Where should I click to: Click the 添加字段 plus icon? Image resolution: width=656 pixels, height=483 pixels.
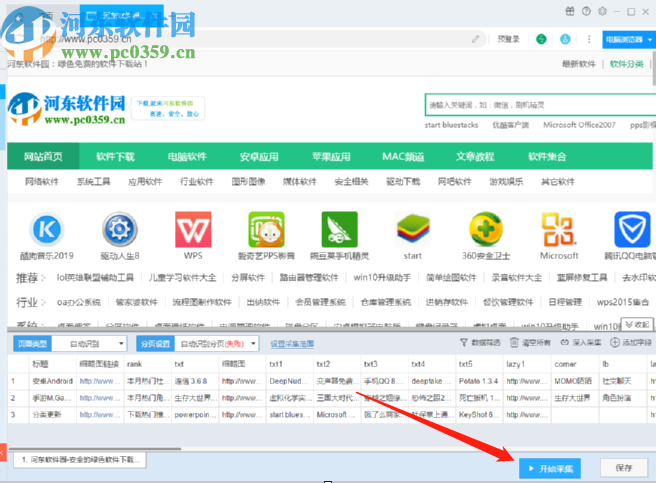tap(615, 342)
